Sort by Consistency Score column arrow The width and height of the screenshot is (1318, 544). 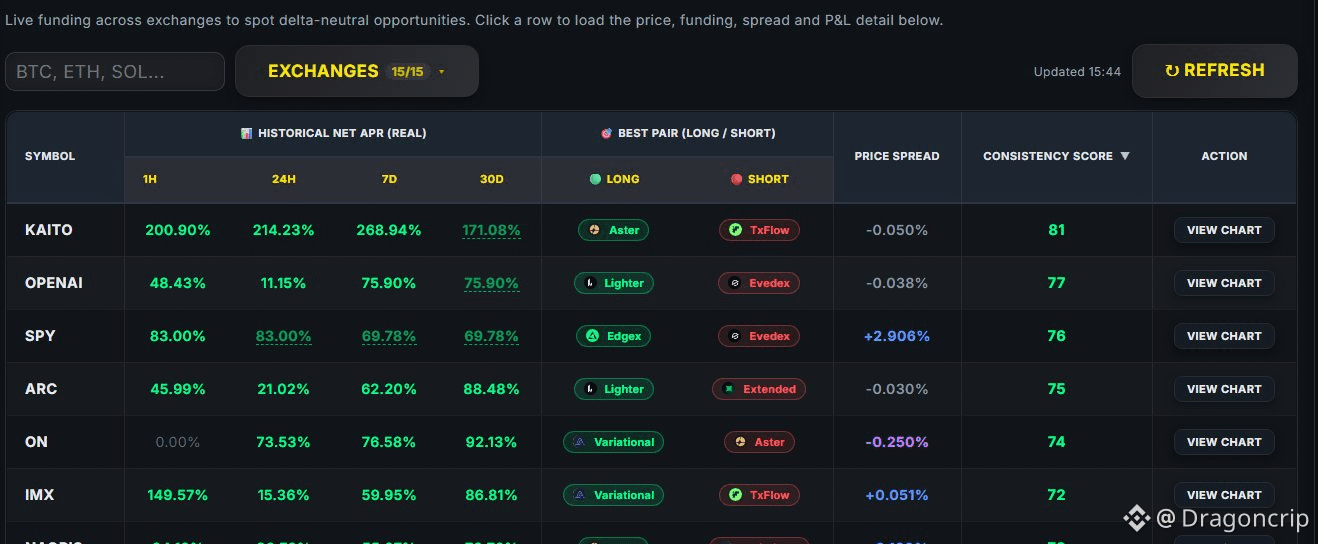1125,156
